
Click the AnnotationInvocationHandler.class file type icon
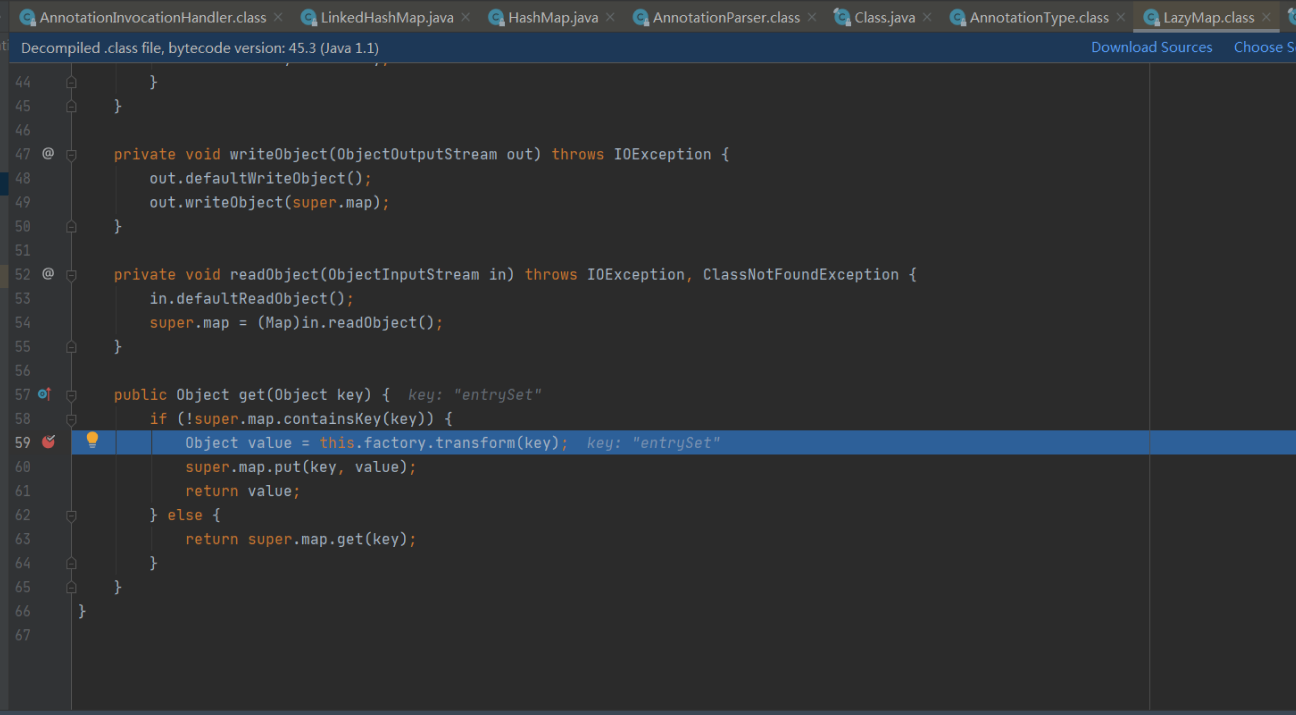pos(28,17)
